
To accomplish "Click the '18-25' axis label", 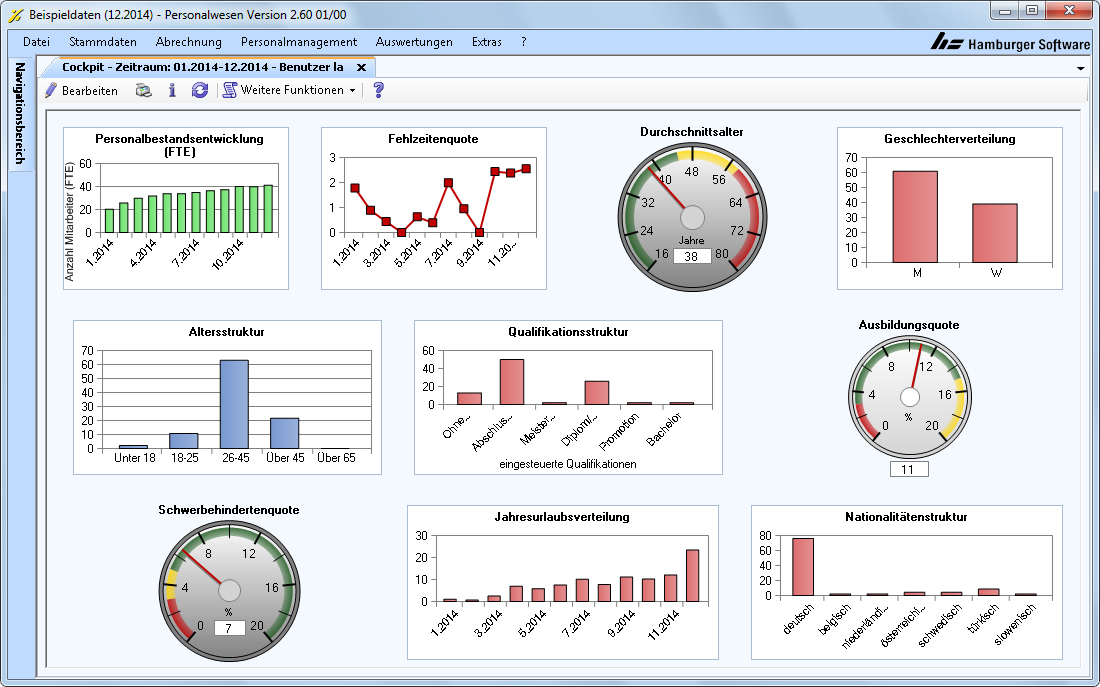I will pyautogui.click(x=185, y=458).
